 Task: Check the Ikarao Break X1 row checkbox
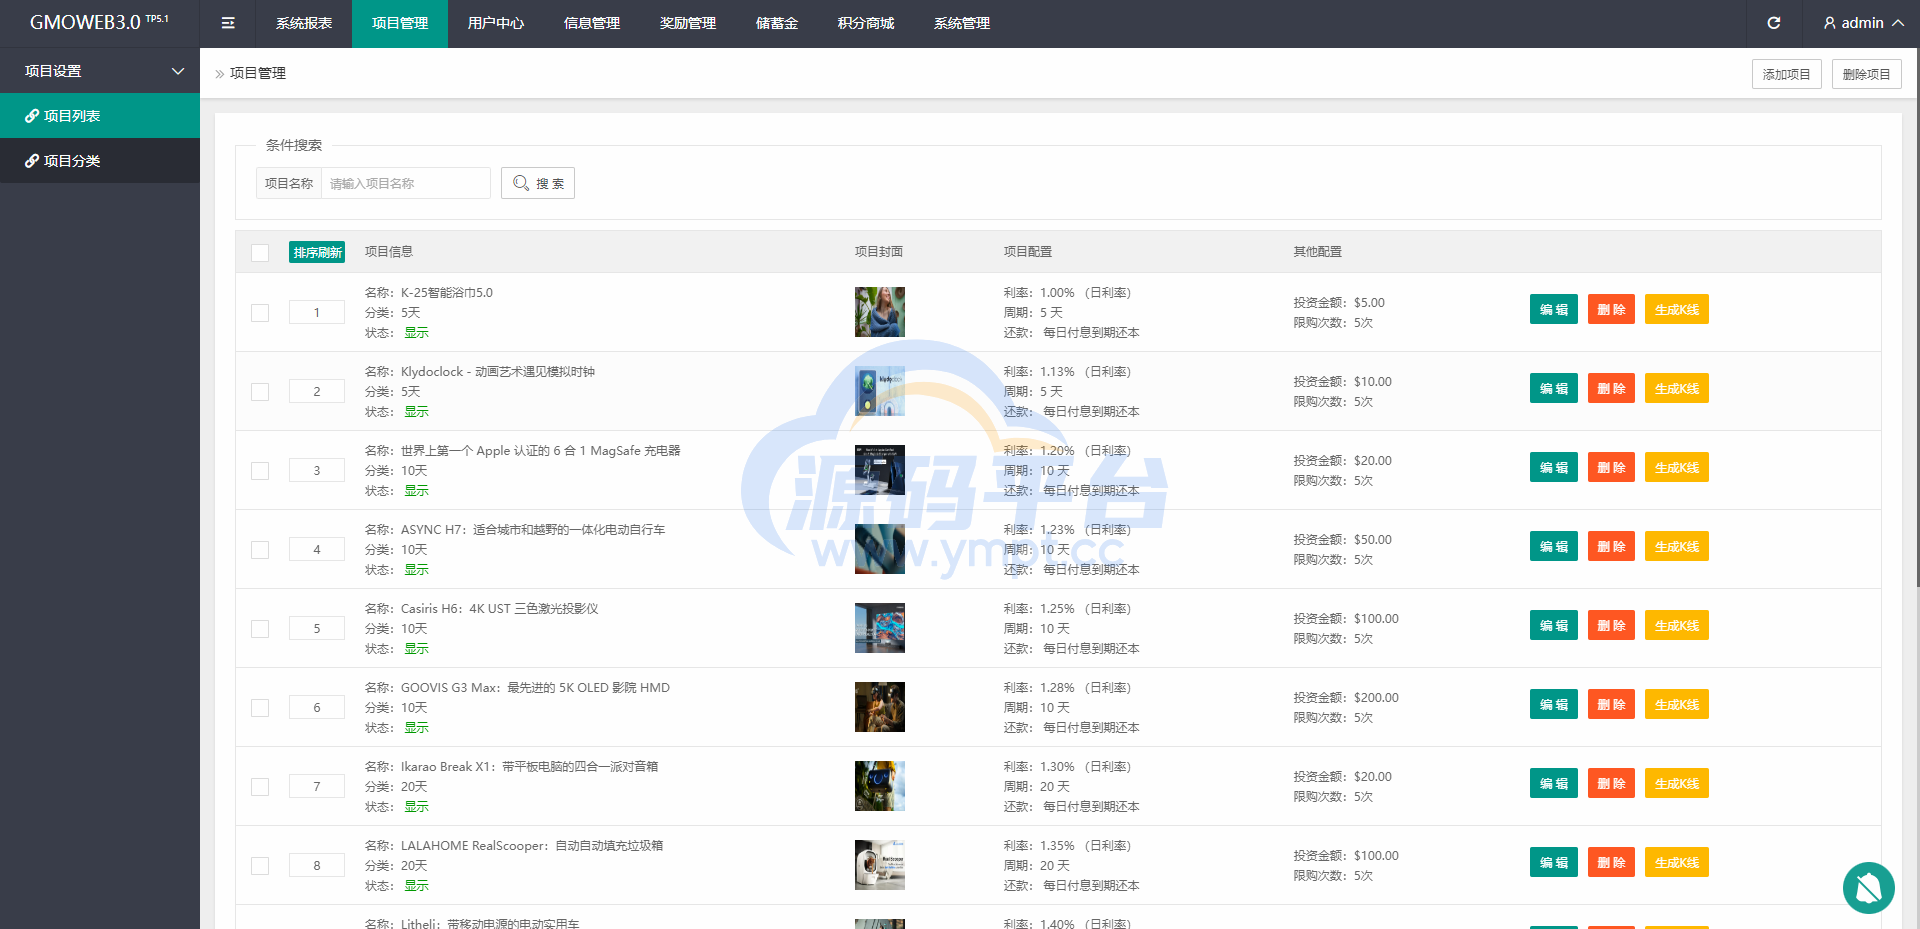(x=260, y=787)
